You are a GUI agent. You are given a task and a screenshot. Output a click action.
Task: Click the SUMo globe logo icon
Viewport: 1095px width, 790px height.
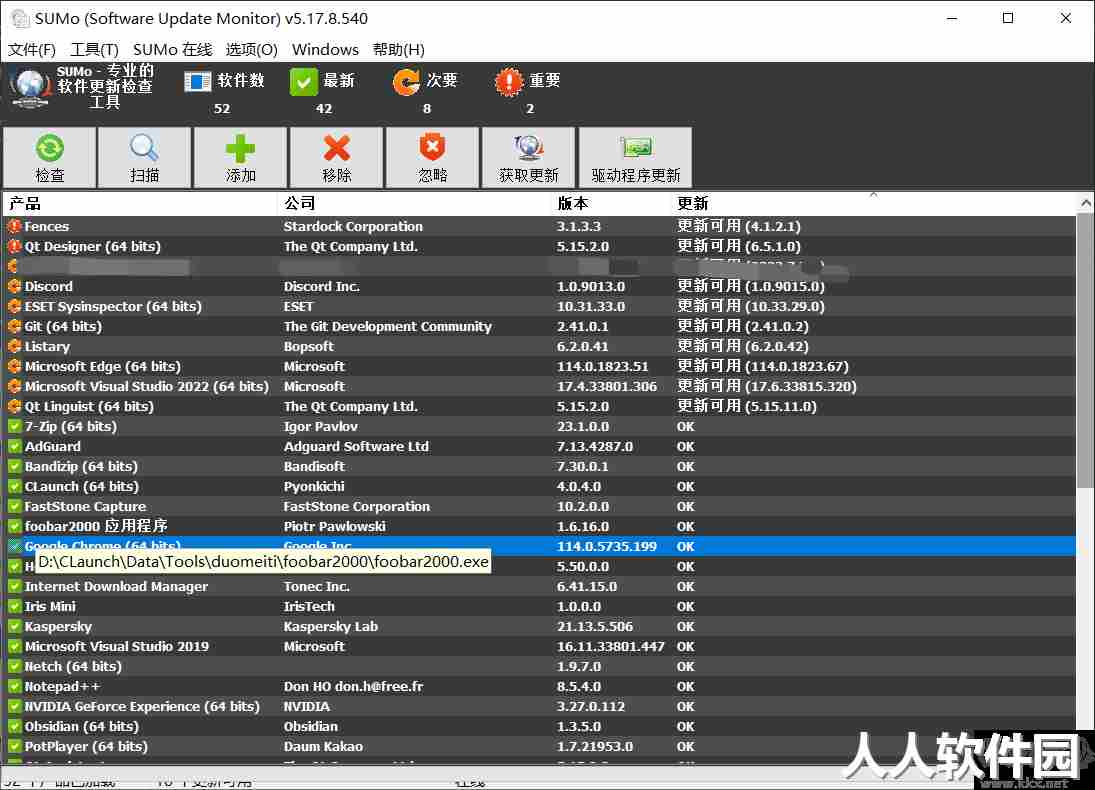coord(30,88)
